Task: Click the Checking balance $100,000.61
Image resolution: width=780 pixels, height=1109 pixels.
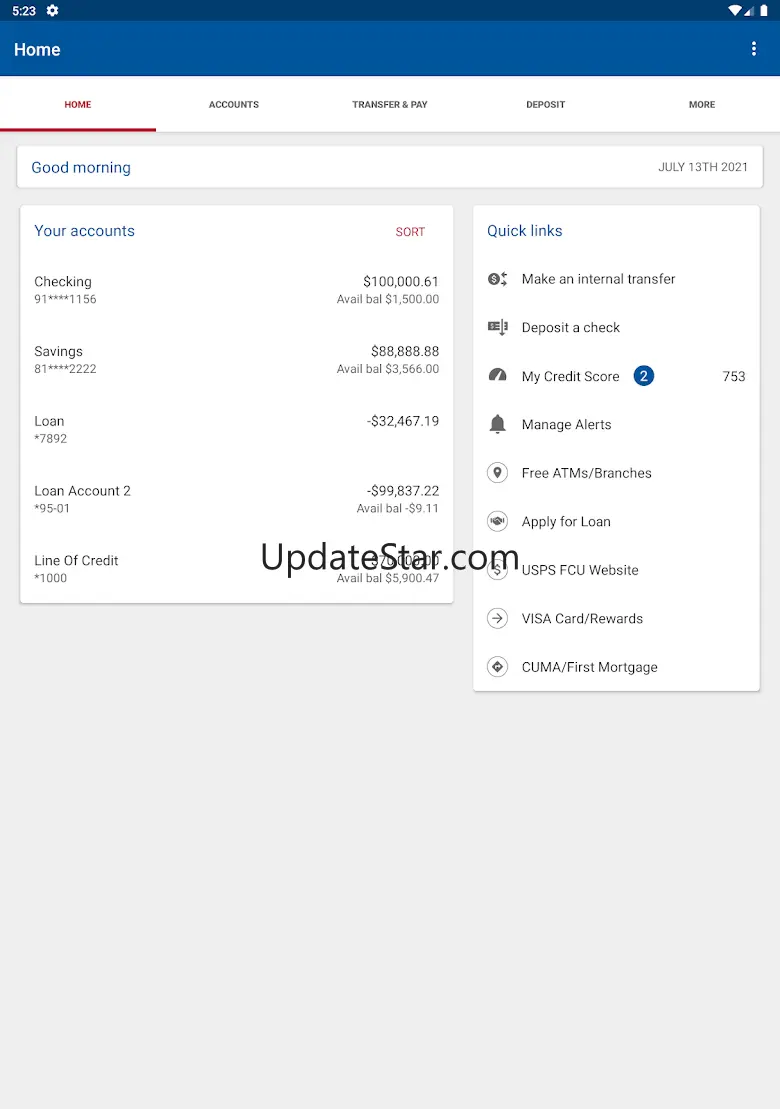Action: (x=401, y=281)
